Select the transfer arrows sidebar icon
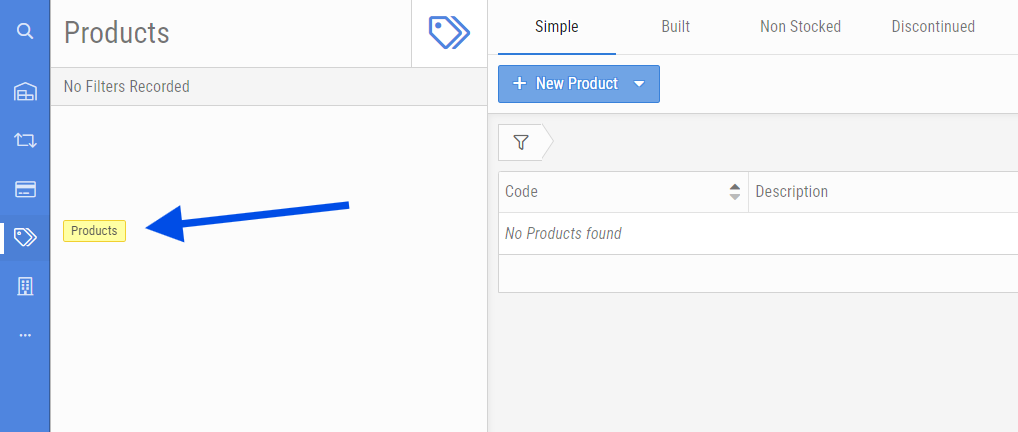 point(25,141)
